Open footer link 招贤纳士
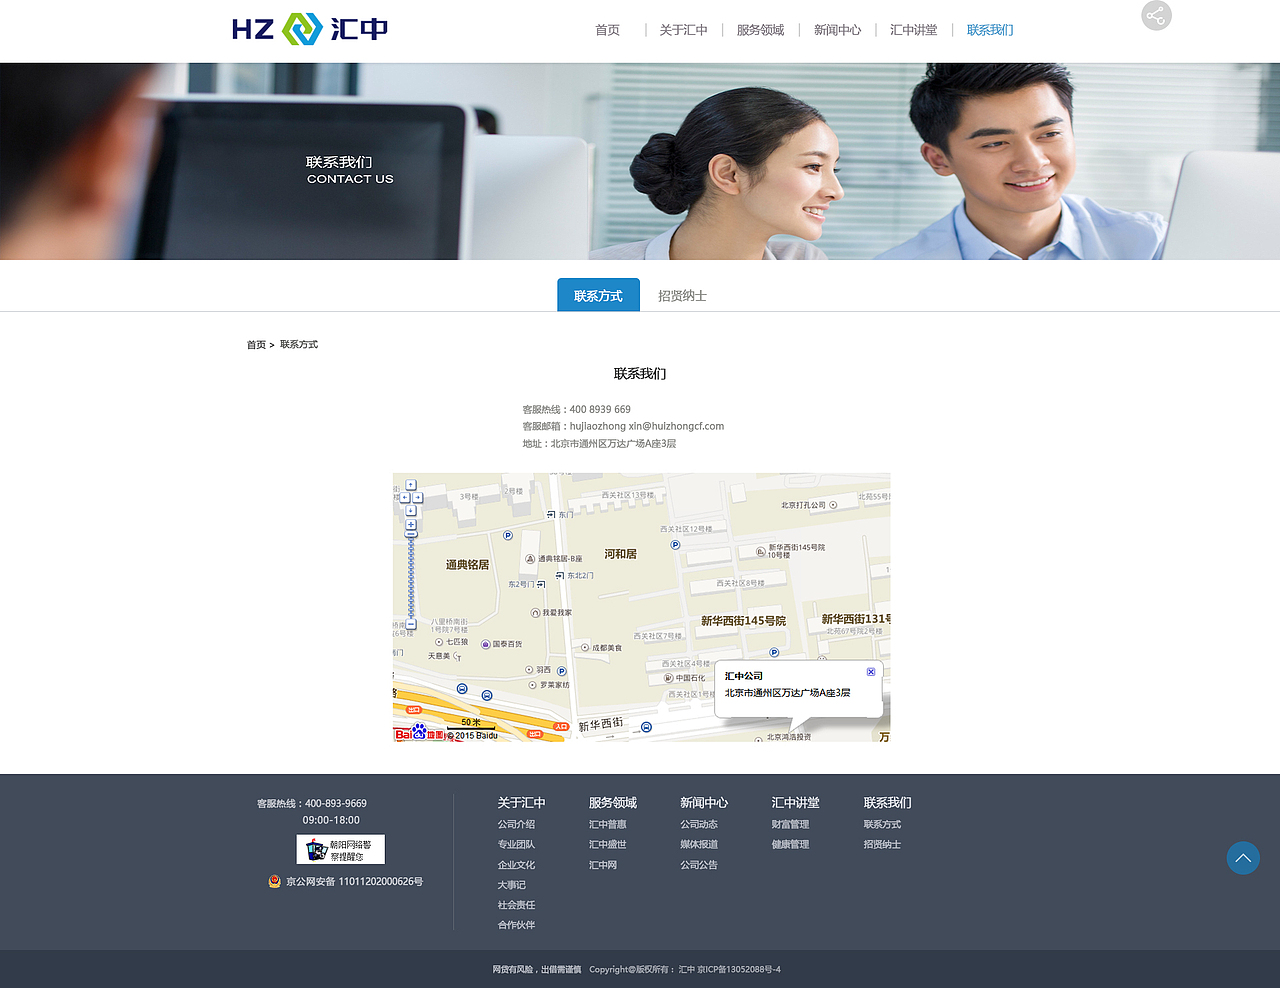Image resolution: width=1280 pixels, height=988 pixels. 882,845
